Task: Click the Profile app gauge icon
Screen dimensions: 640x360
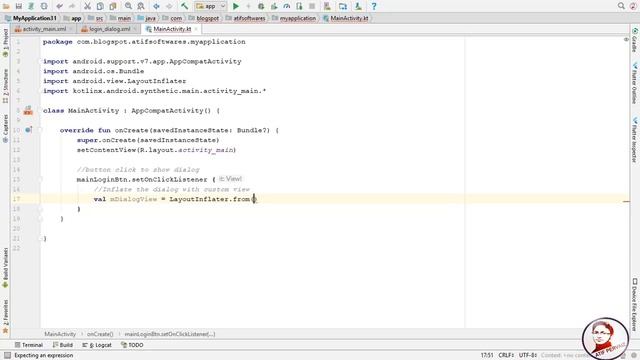Action: pos(287,6)
